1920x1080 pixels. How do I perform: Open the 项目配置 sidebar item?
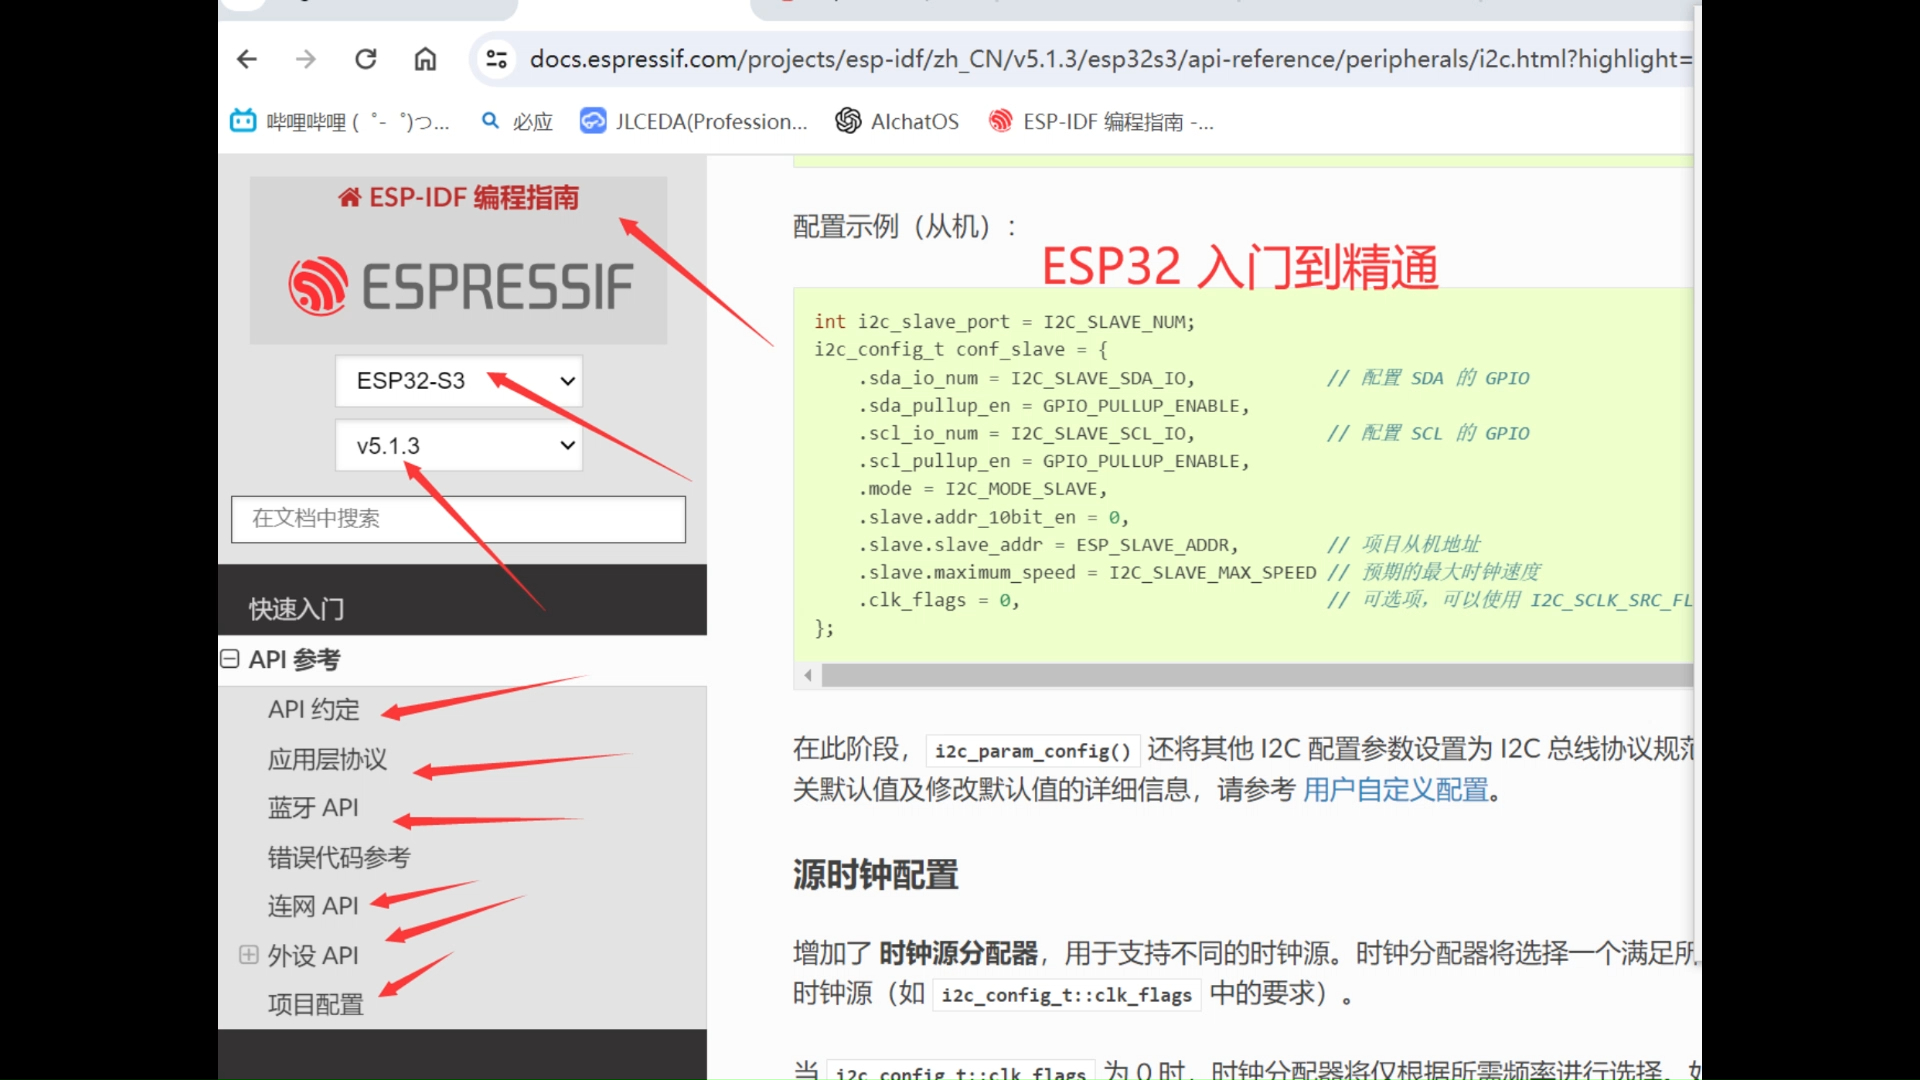point(315,1004)
